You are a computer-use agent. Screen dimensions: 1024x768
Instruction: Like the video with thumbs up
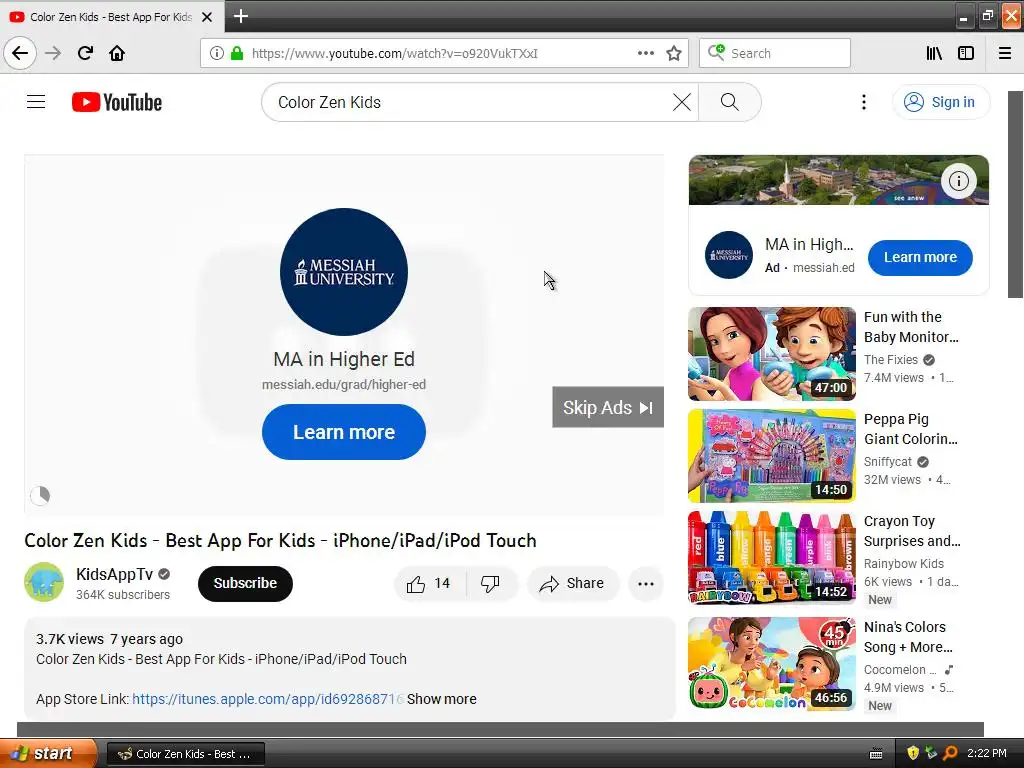429,584
